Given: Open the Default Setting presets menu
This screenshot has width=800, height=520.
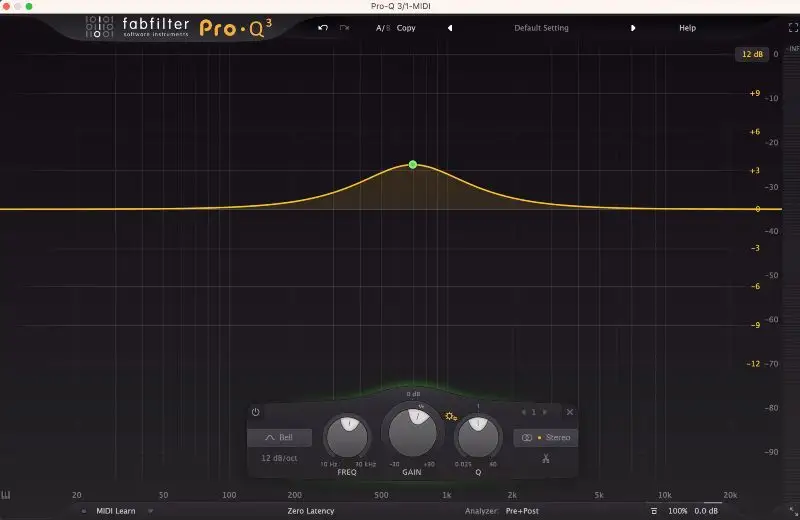Looking at the screenshot, I should 541,28.
